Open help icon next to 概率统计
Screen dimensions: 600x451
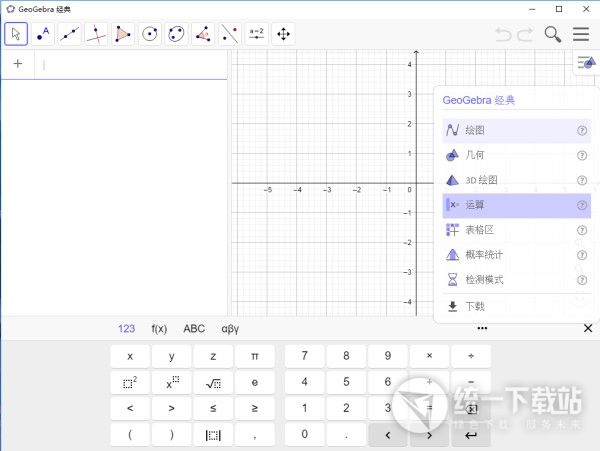pyautogui.click(x=582, y=255)
